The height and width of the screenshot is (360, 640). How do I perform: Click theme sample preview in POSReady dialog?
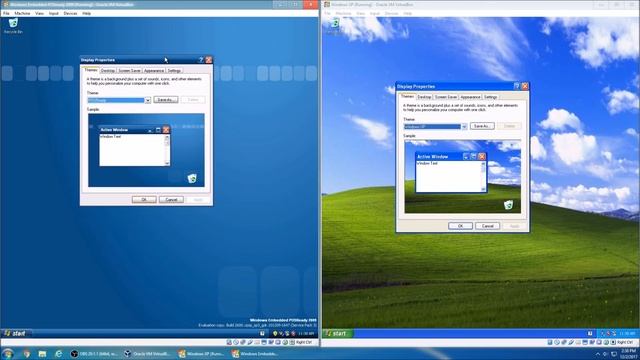(146, 150)
